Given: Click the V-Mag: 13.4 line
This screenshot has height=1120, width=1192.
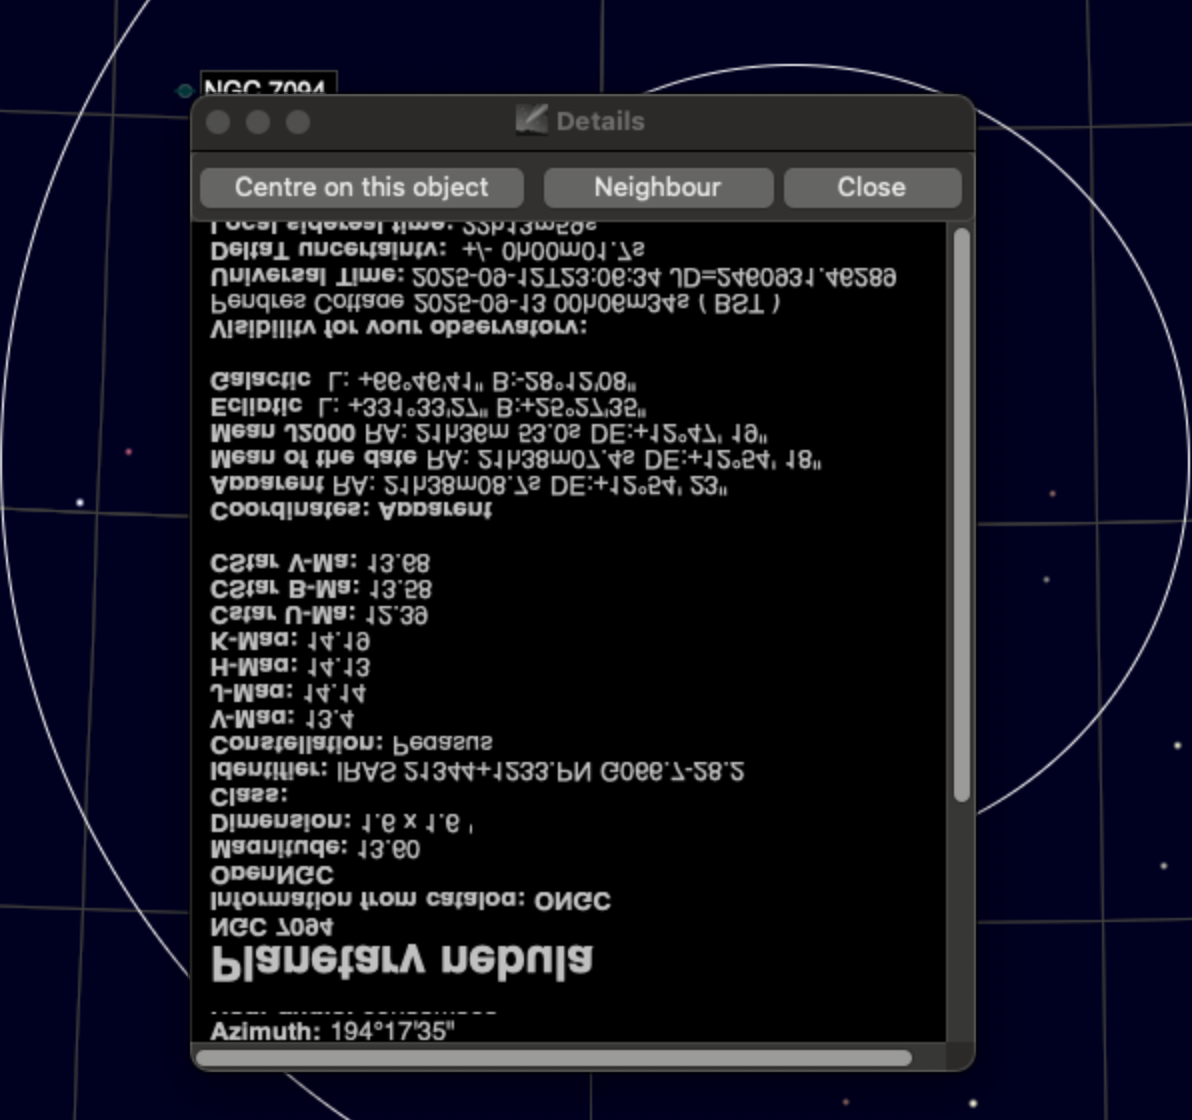Looking at the screenshot, I should (281, 718).
